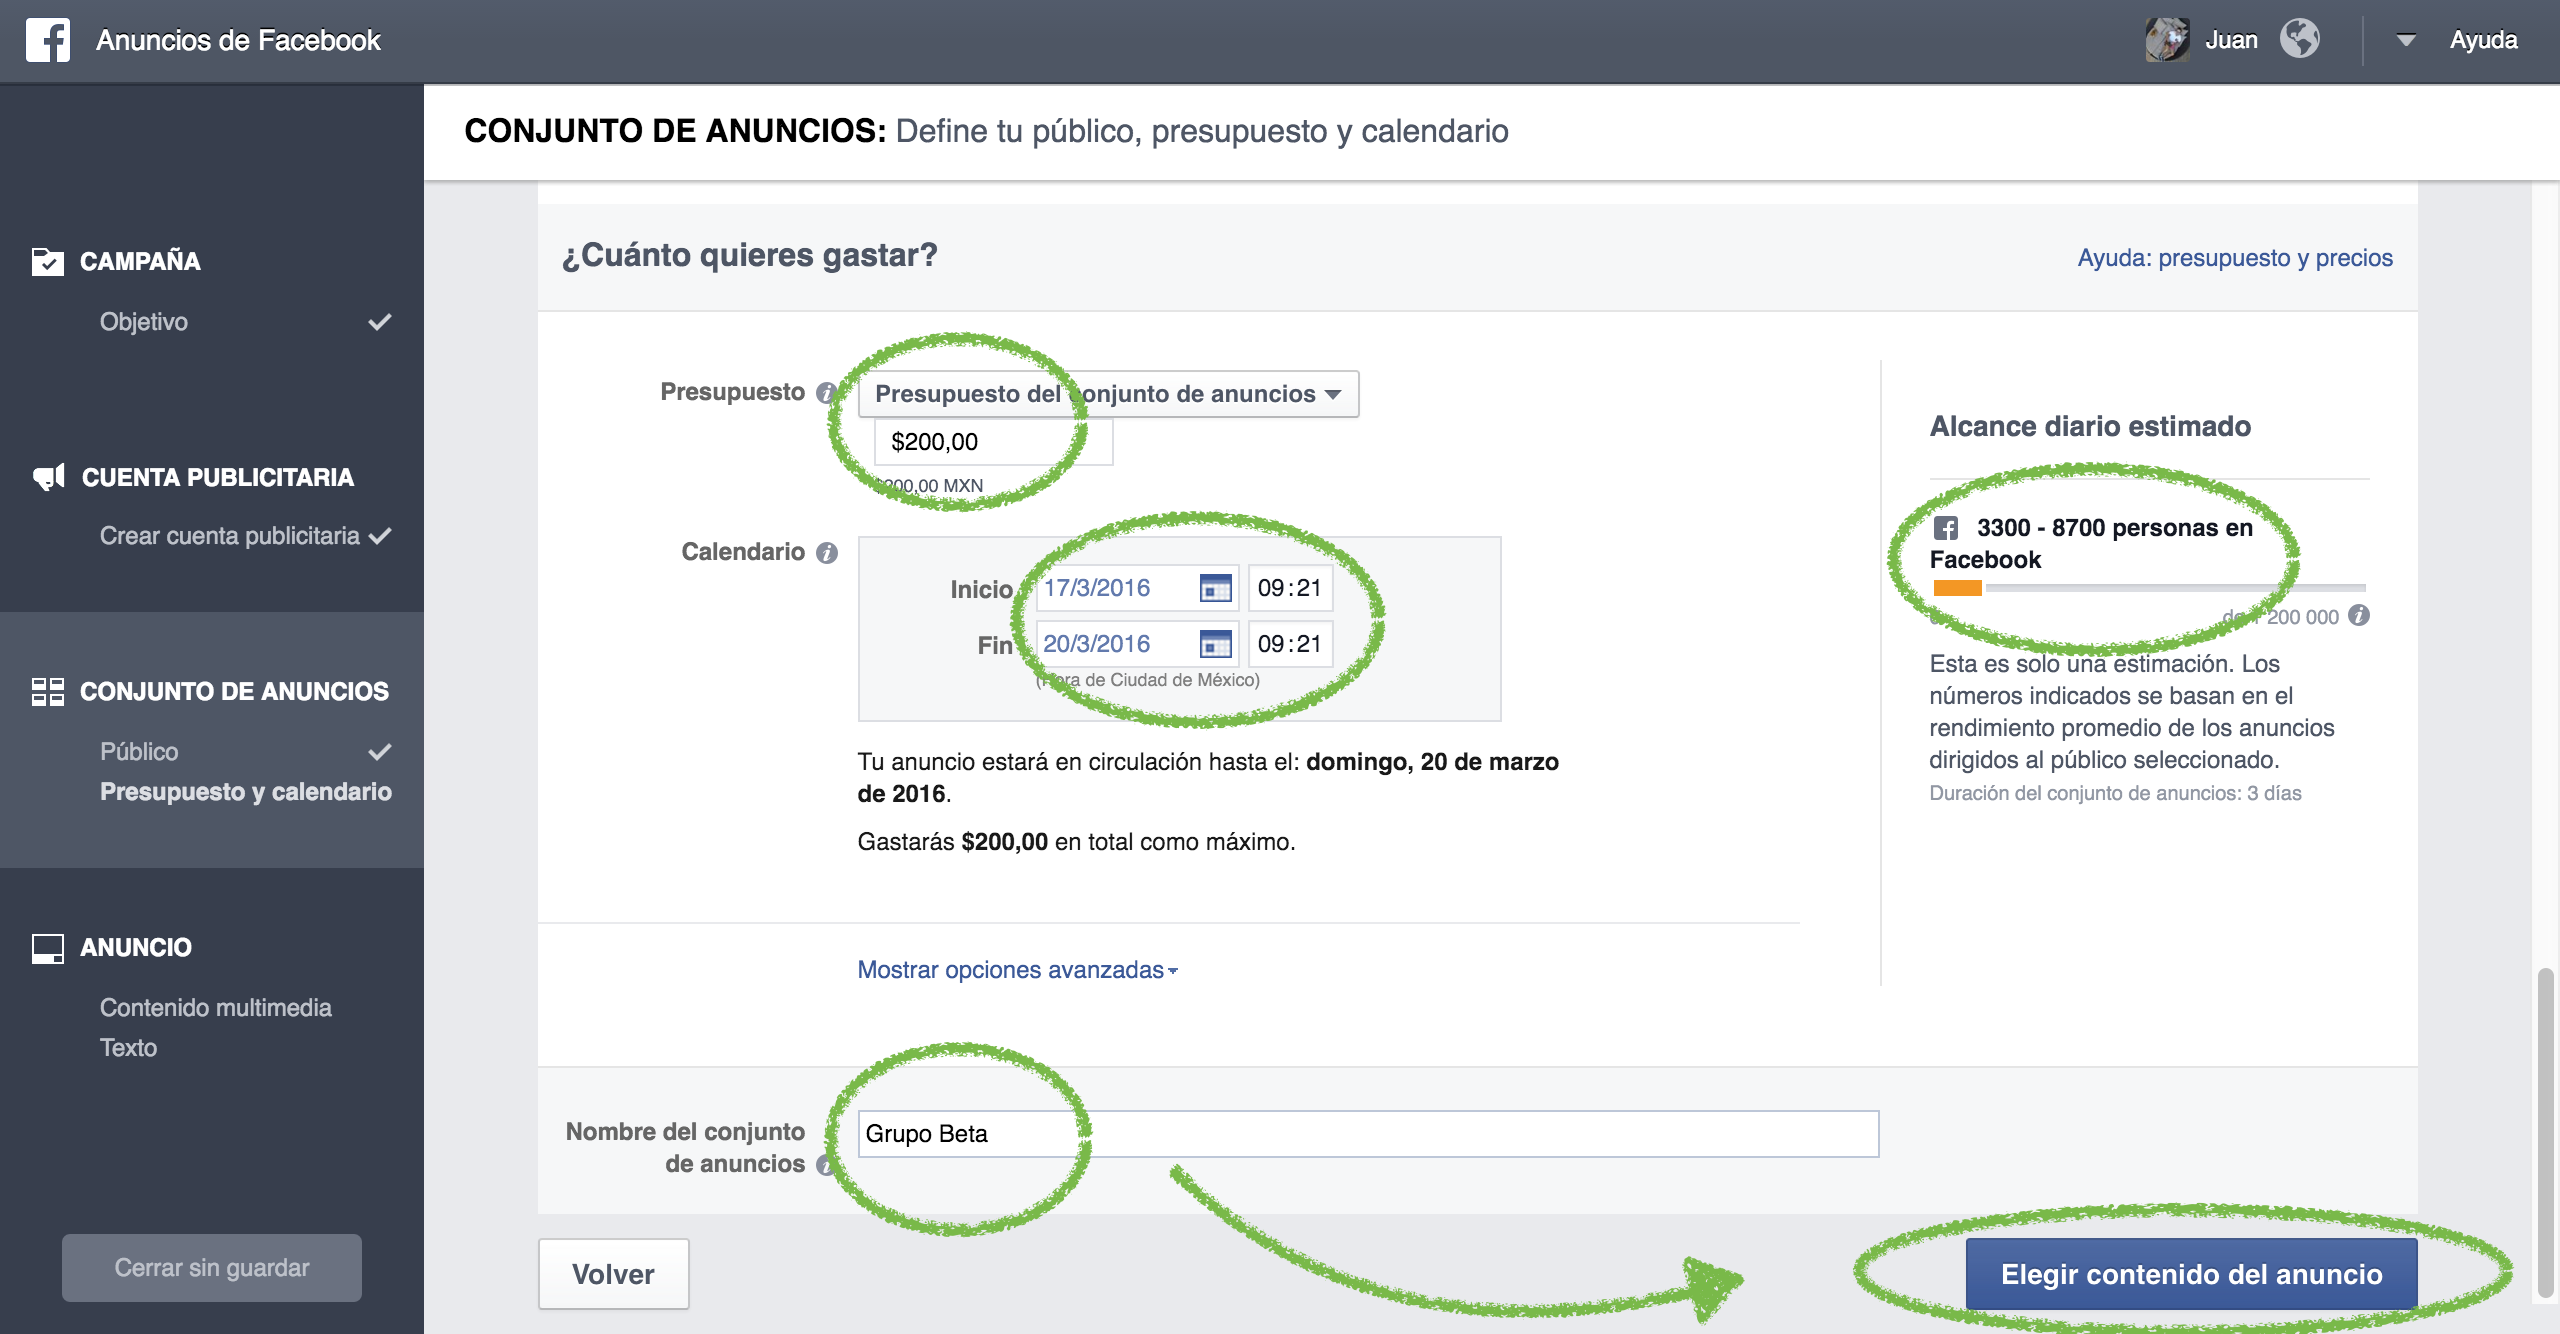The width and height of the screenshot is (2560, 1334).
Task: Expand the account dropdown arrow in header
Action: click(2406, 40)
